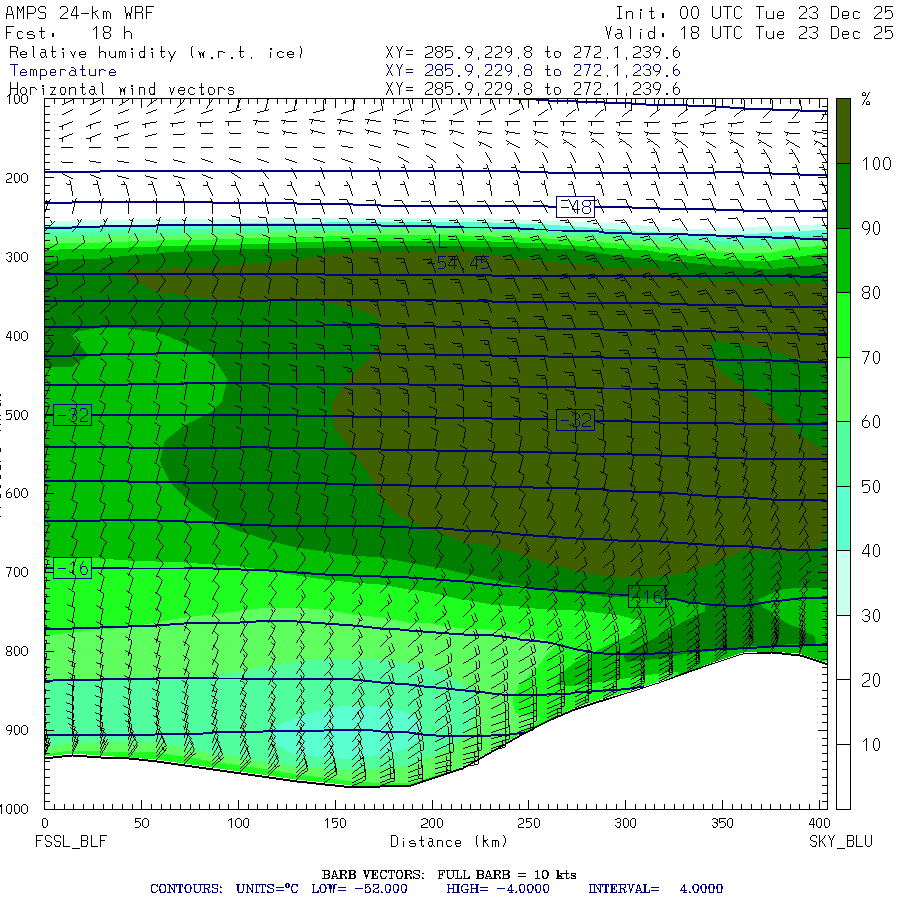Screen dimensions: 900x900
Task: Click the distance axis '0' tick label
Action: (45, 823)
